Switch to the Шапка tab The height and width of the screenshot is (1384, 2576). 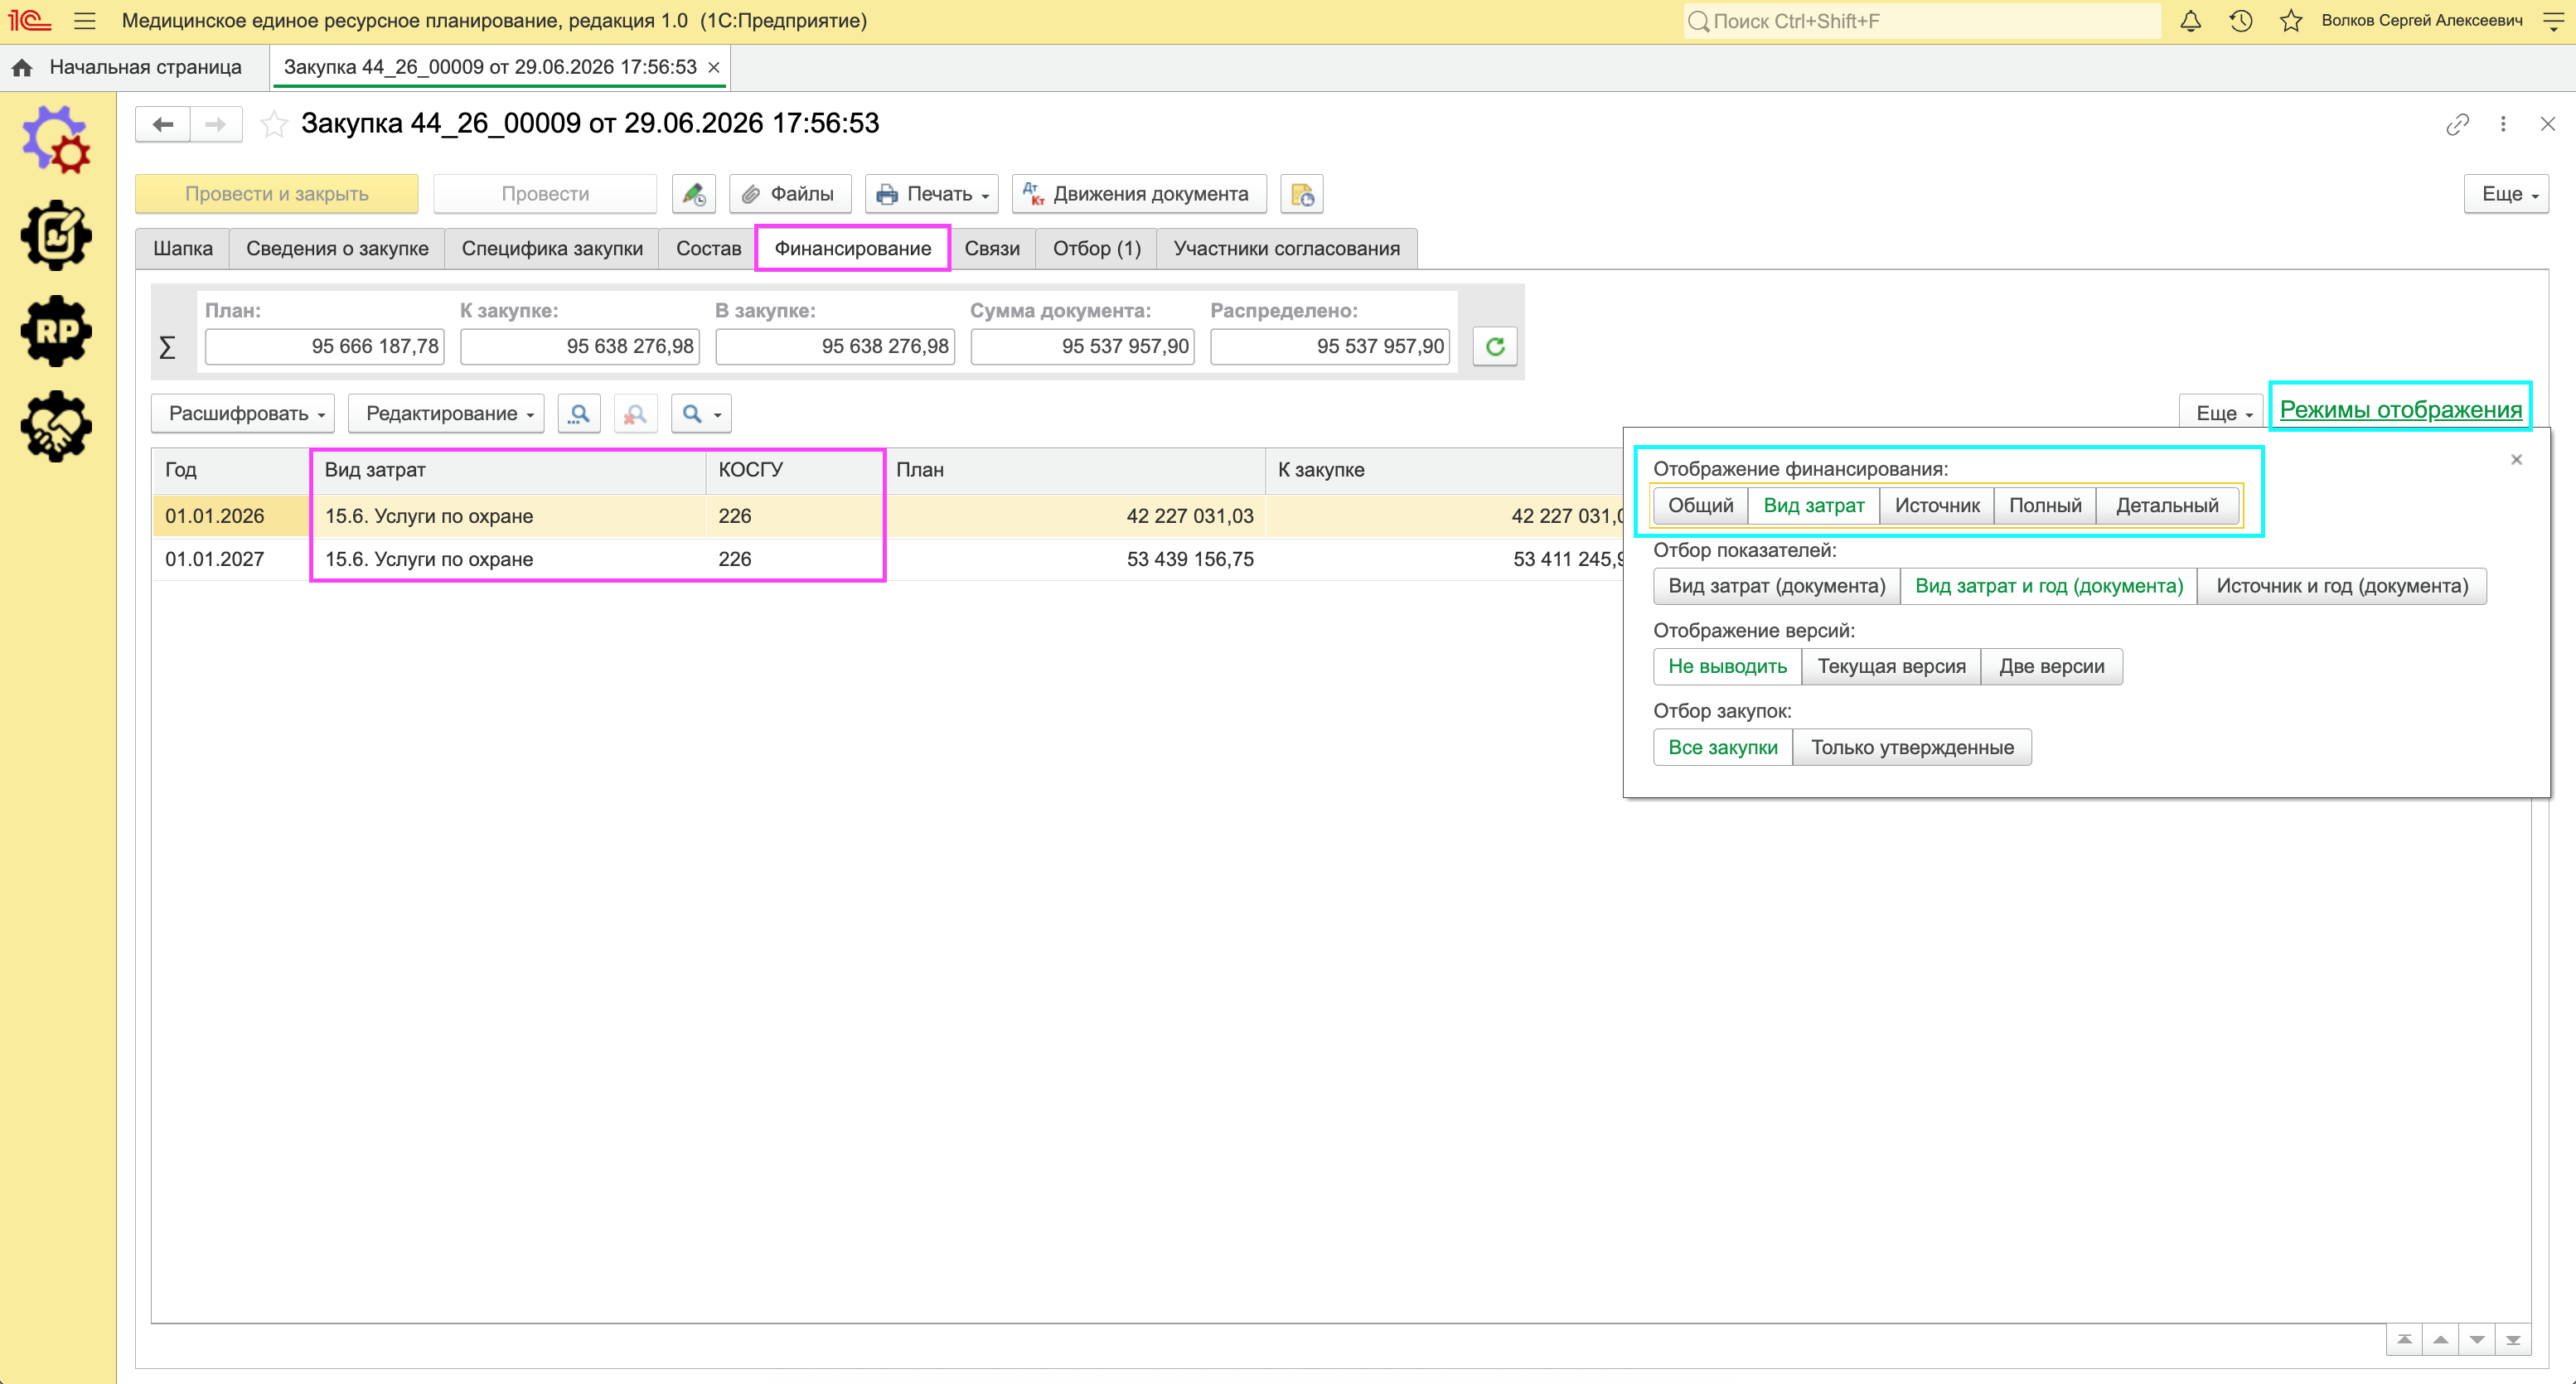coord(183,249)
